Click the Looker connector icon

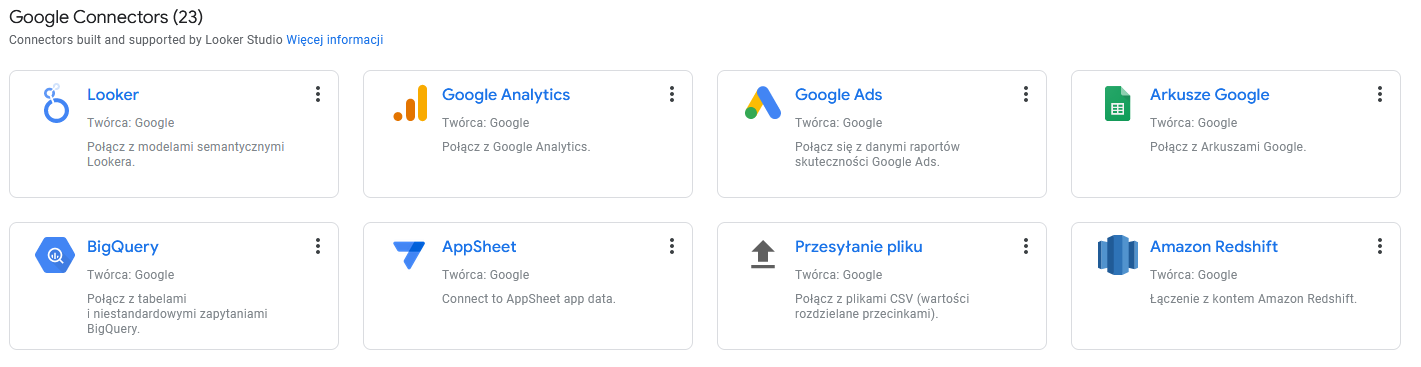(55, 104)
